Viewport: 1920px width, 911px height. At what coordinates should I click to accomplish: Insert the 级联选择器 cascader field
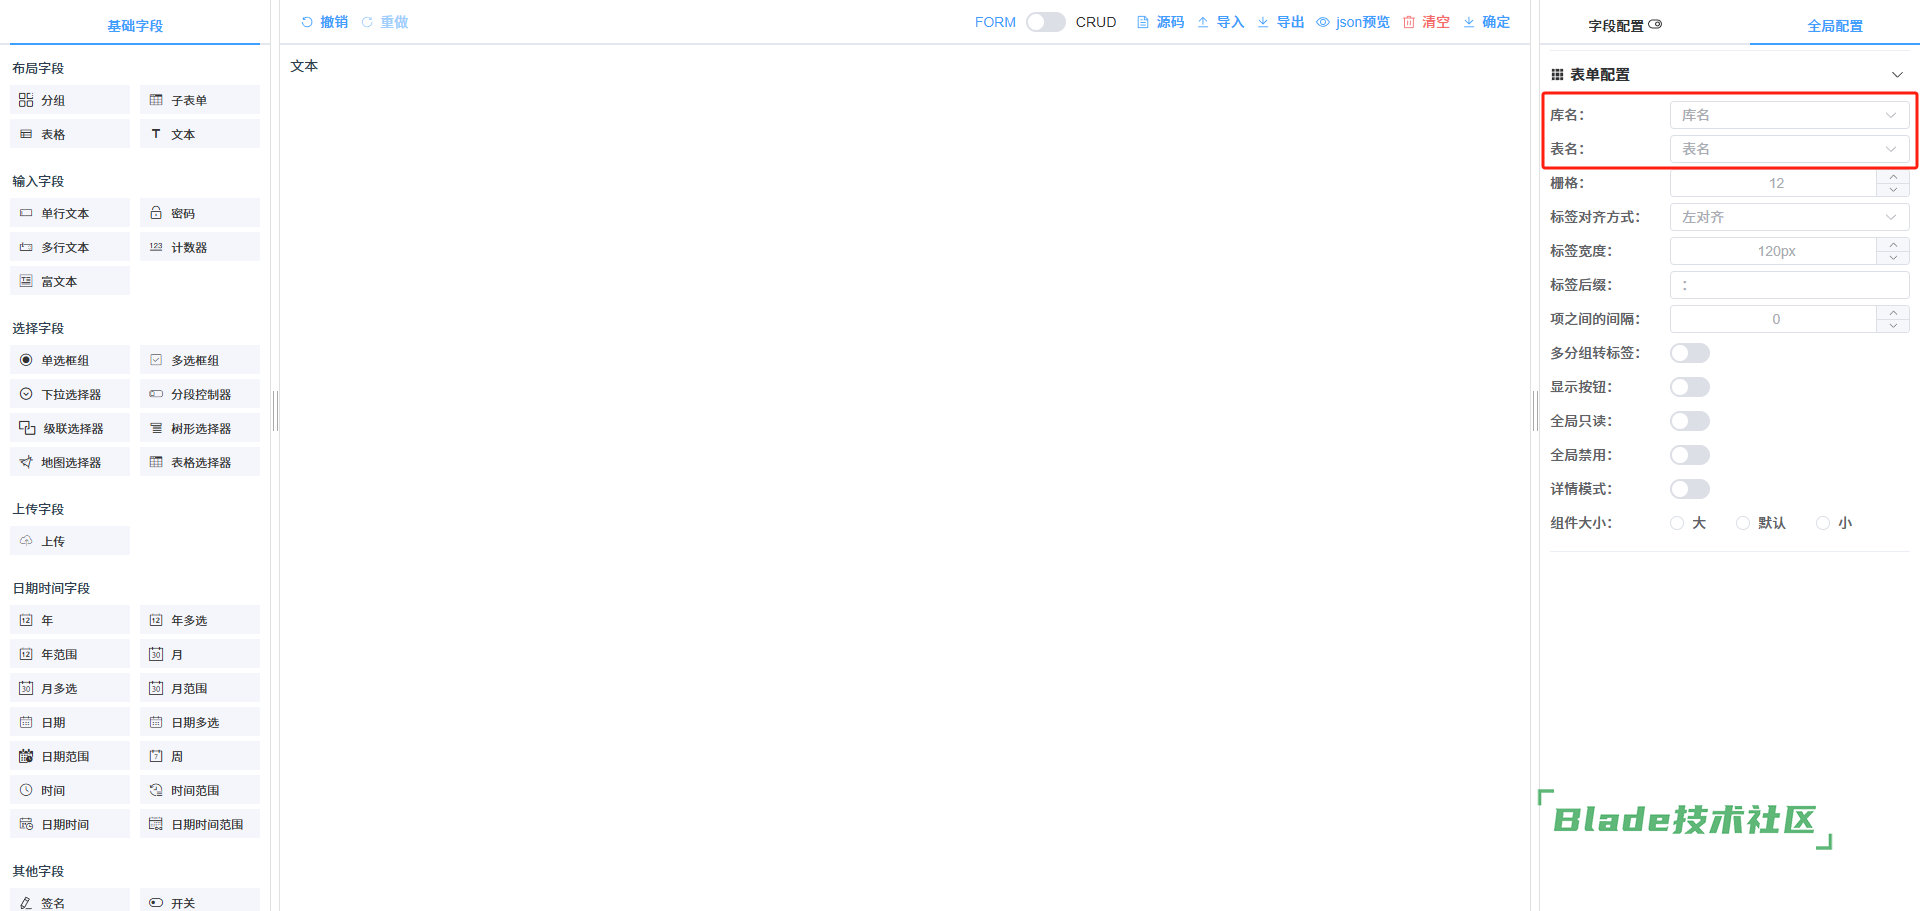coord(70,428)
